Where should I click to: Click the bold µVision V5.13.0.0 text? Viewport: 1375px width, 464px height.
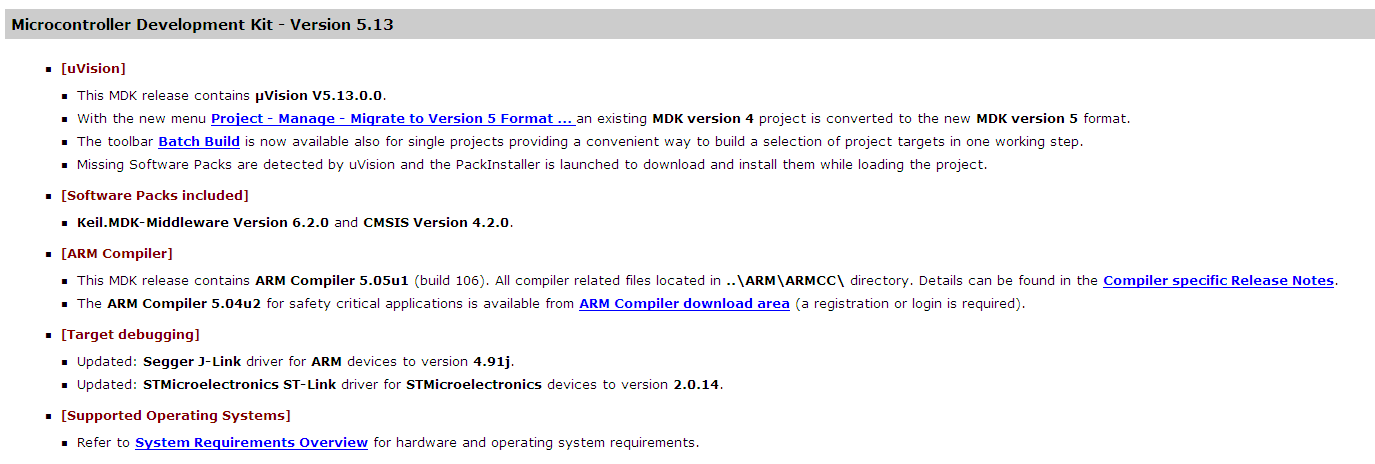319,95
